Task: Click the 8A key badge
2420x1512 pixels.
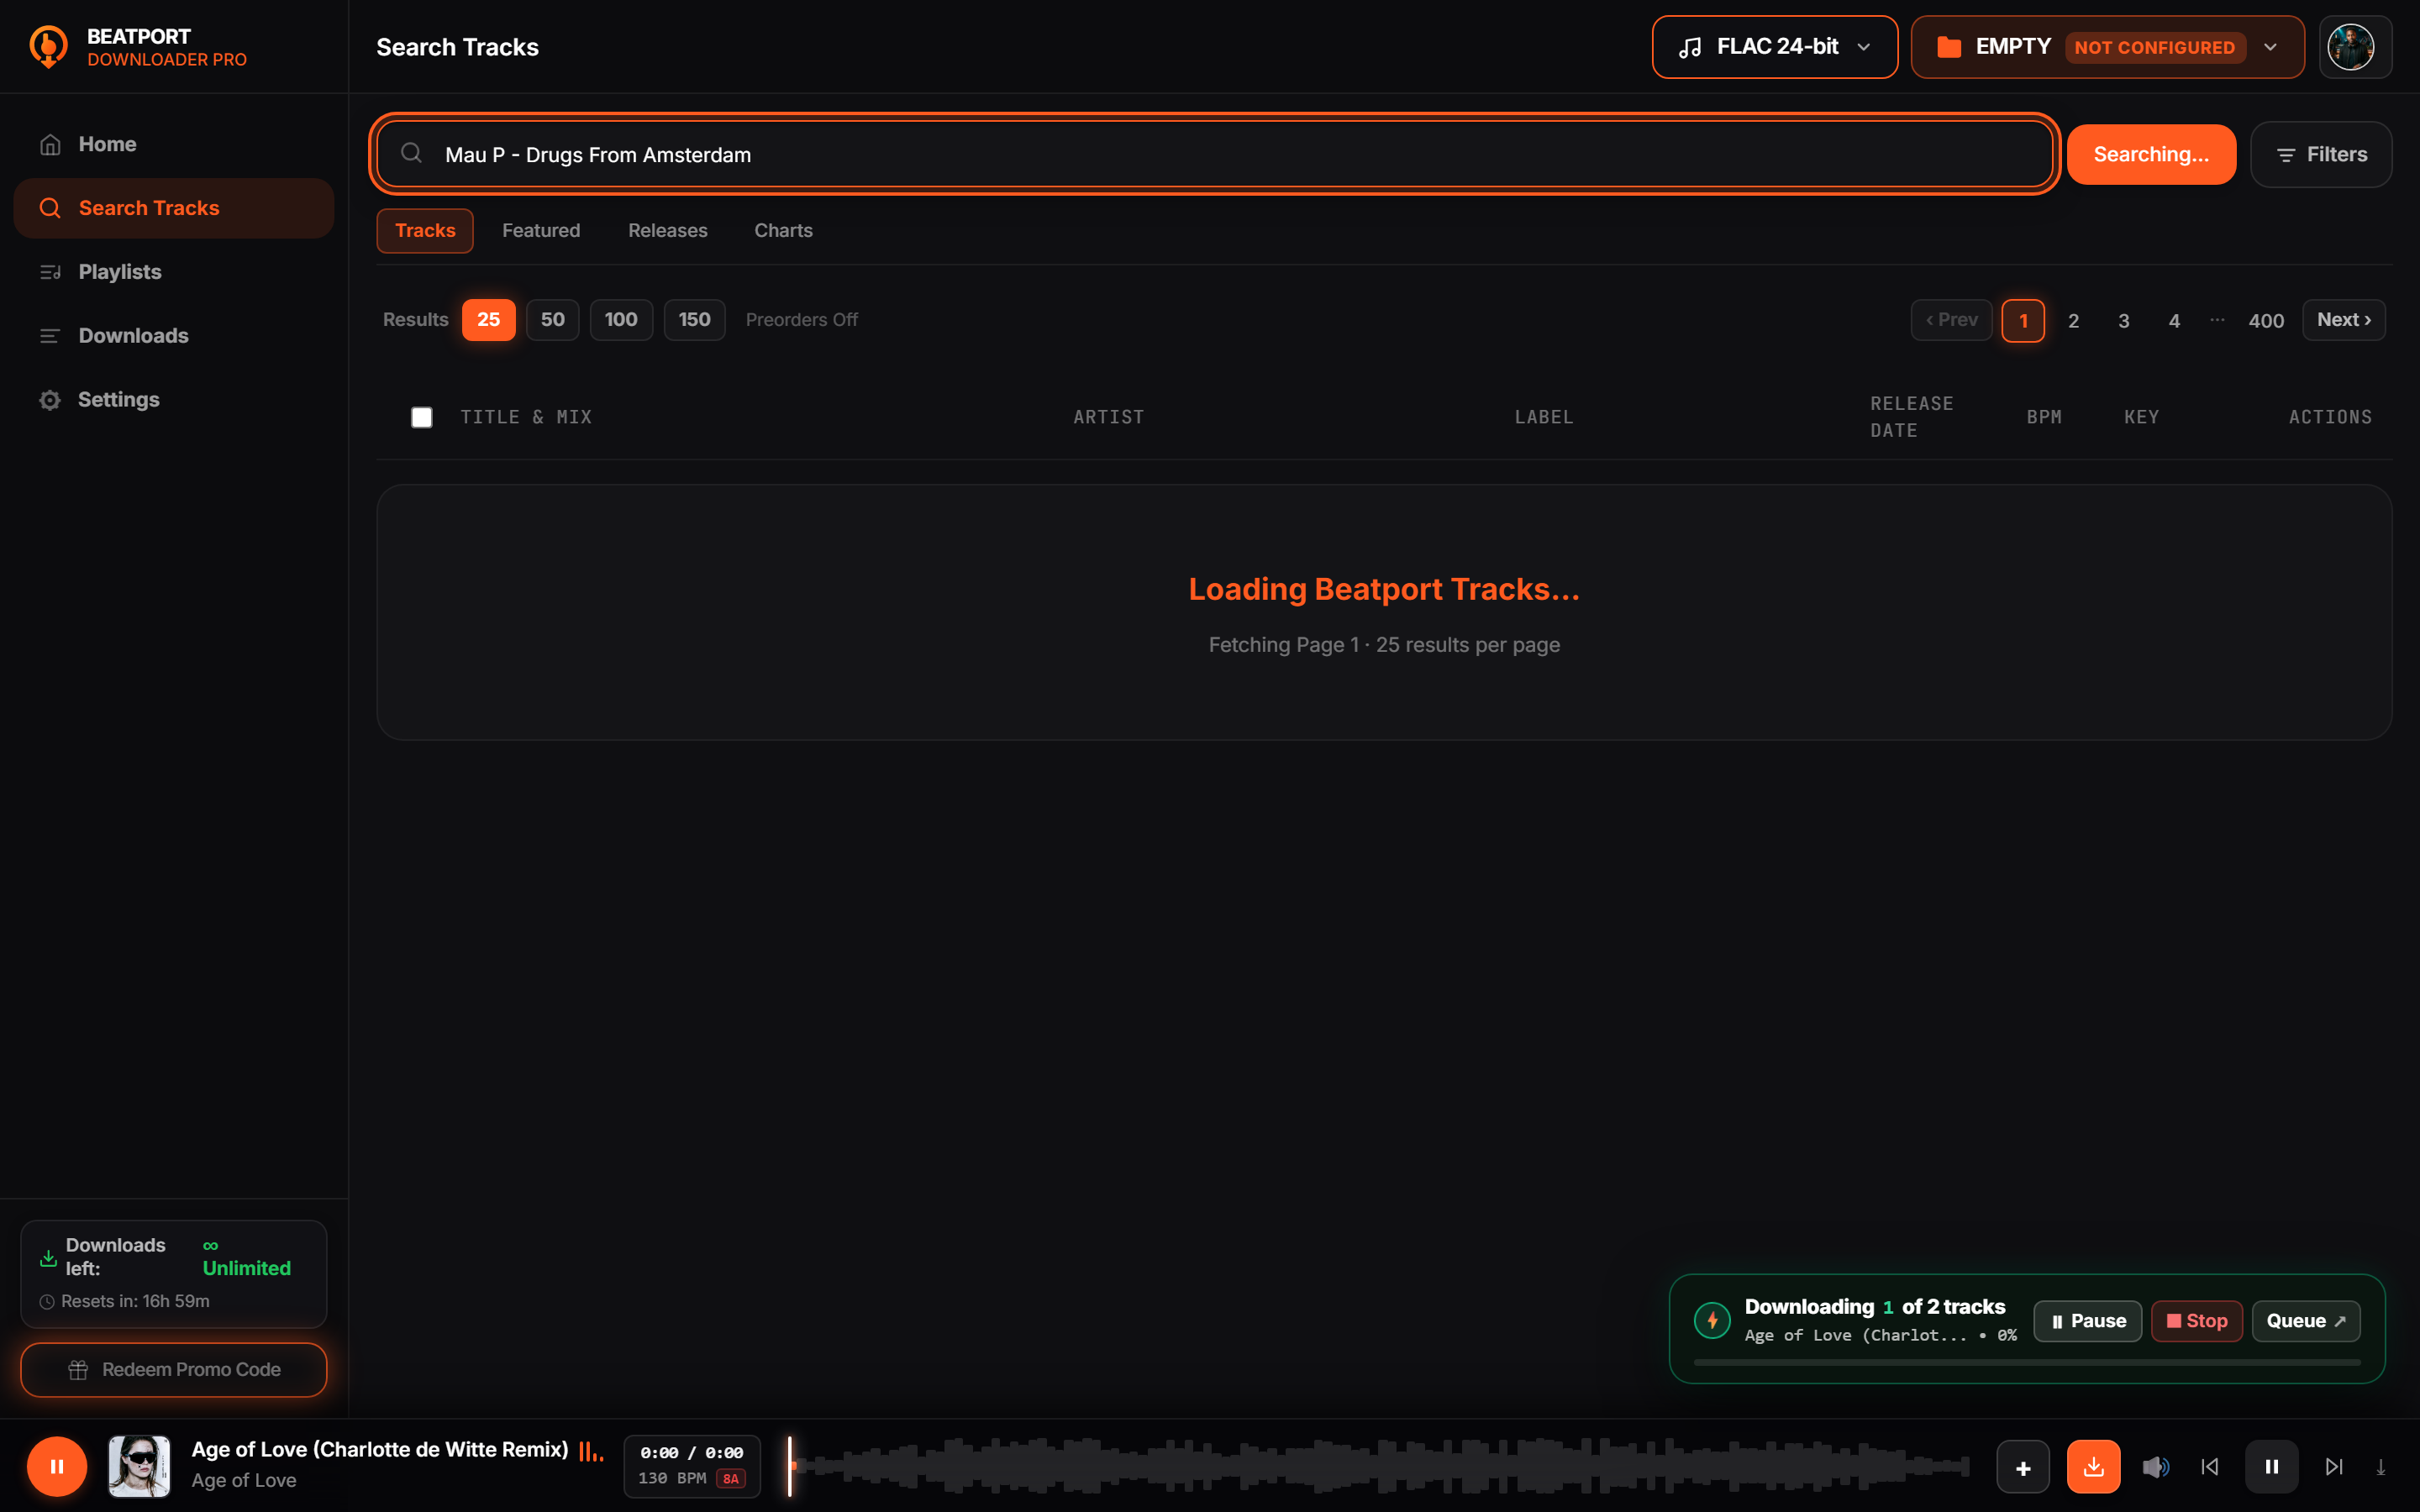Action: tap(731, 1479)
